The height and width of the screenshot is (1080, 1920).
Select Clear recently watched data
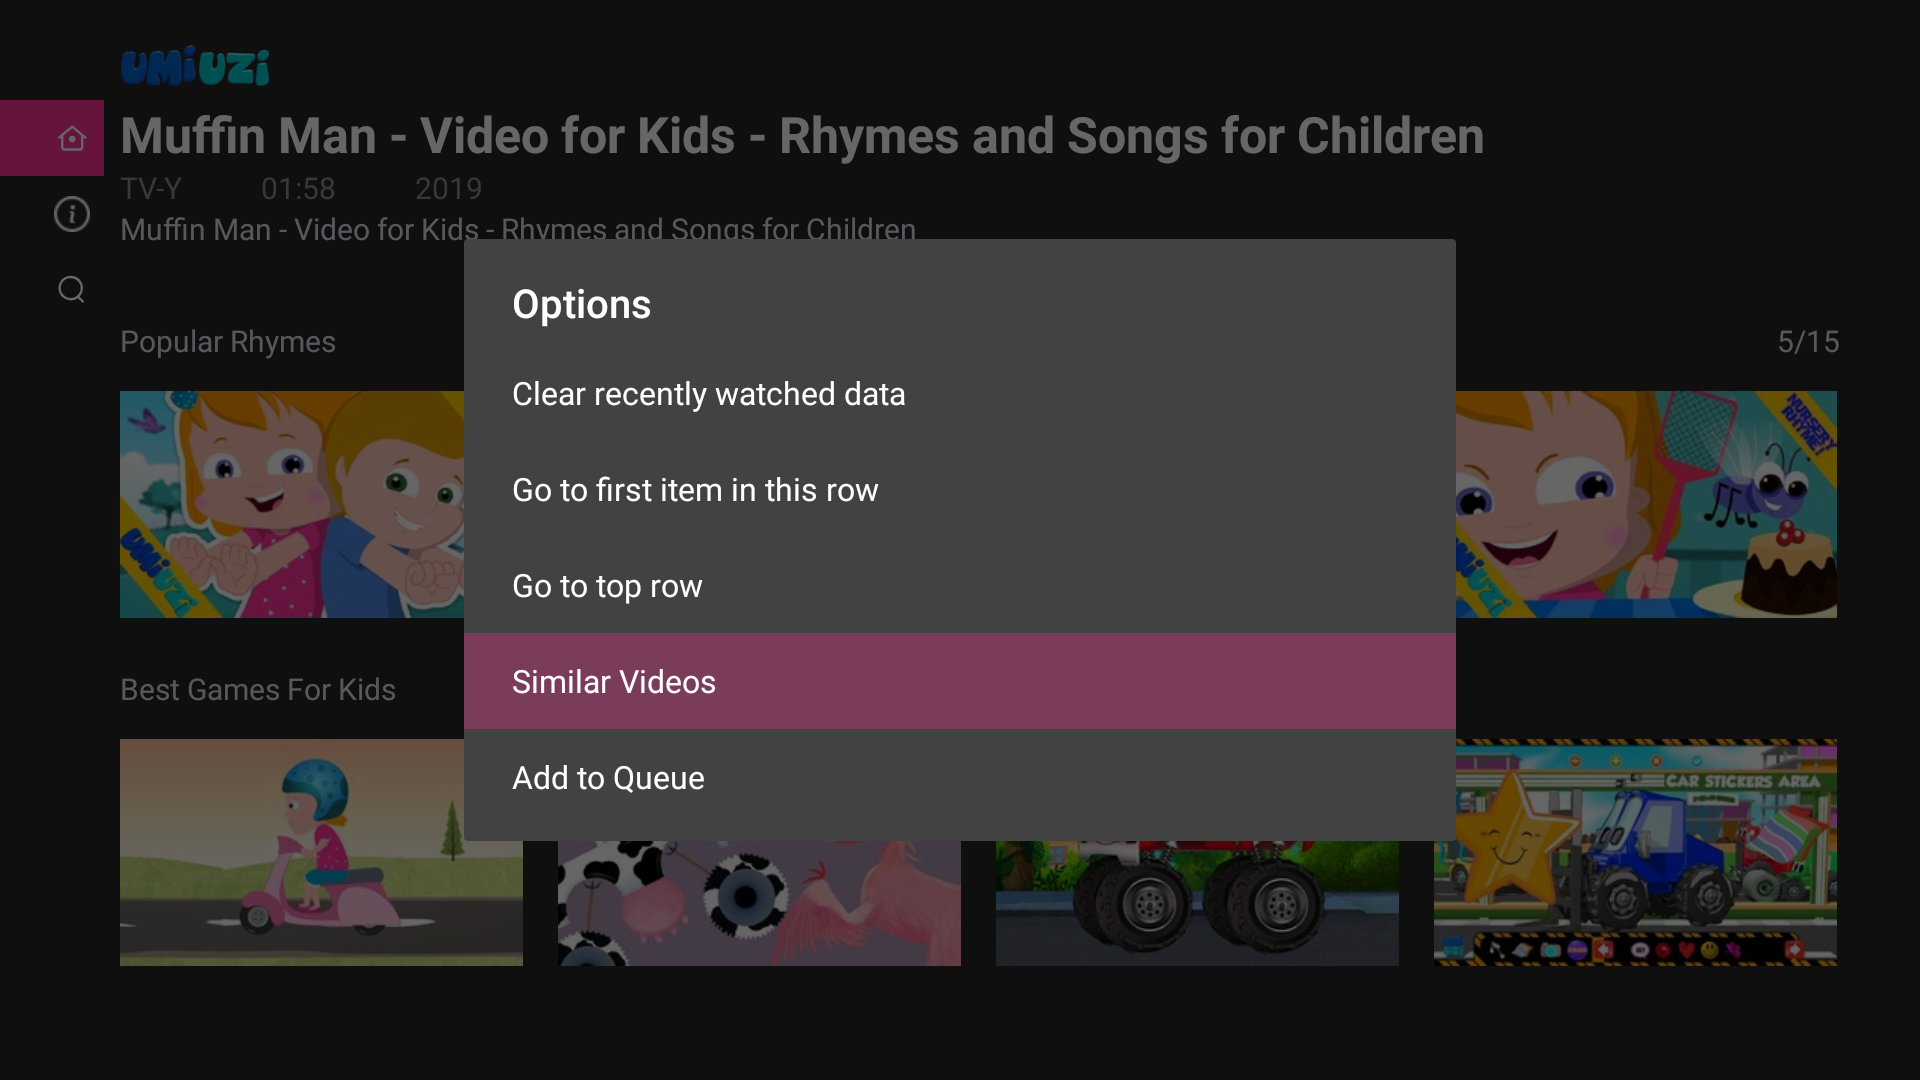pos(708,394)
